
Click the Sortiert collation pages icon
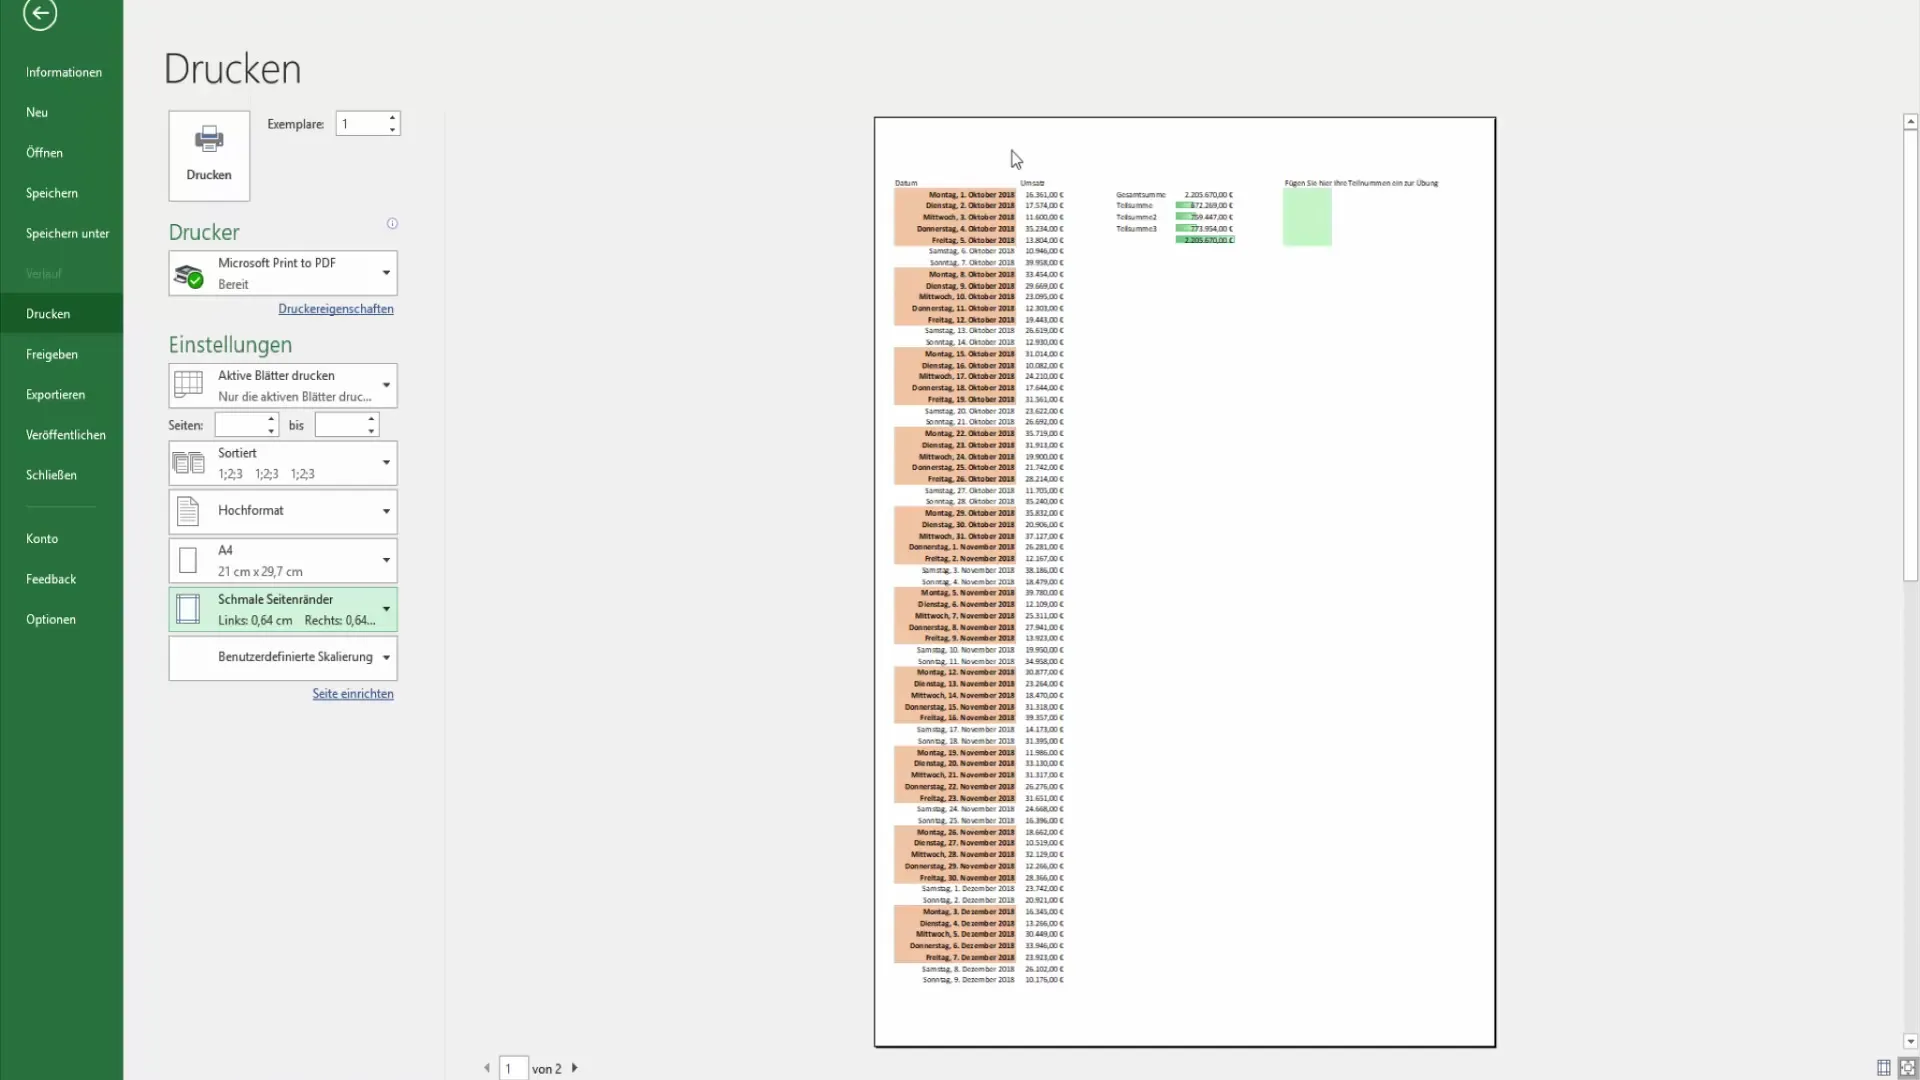(189, 463)
